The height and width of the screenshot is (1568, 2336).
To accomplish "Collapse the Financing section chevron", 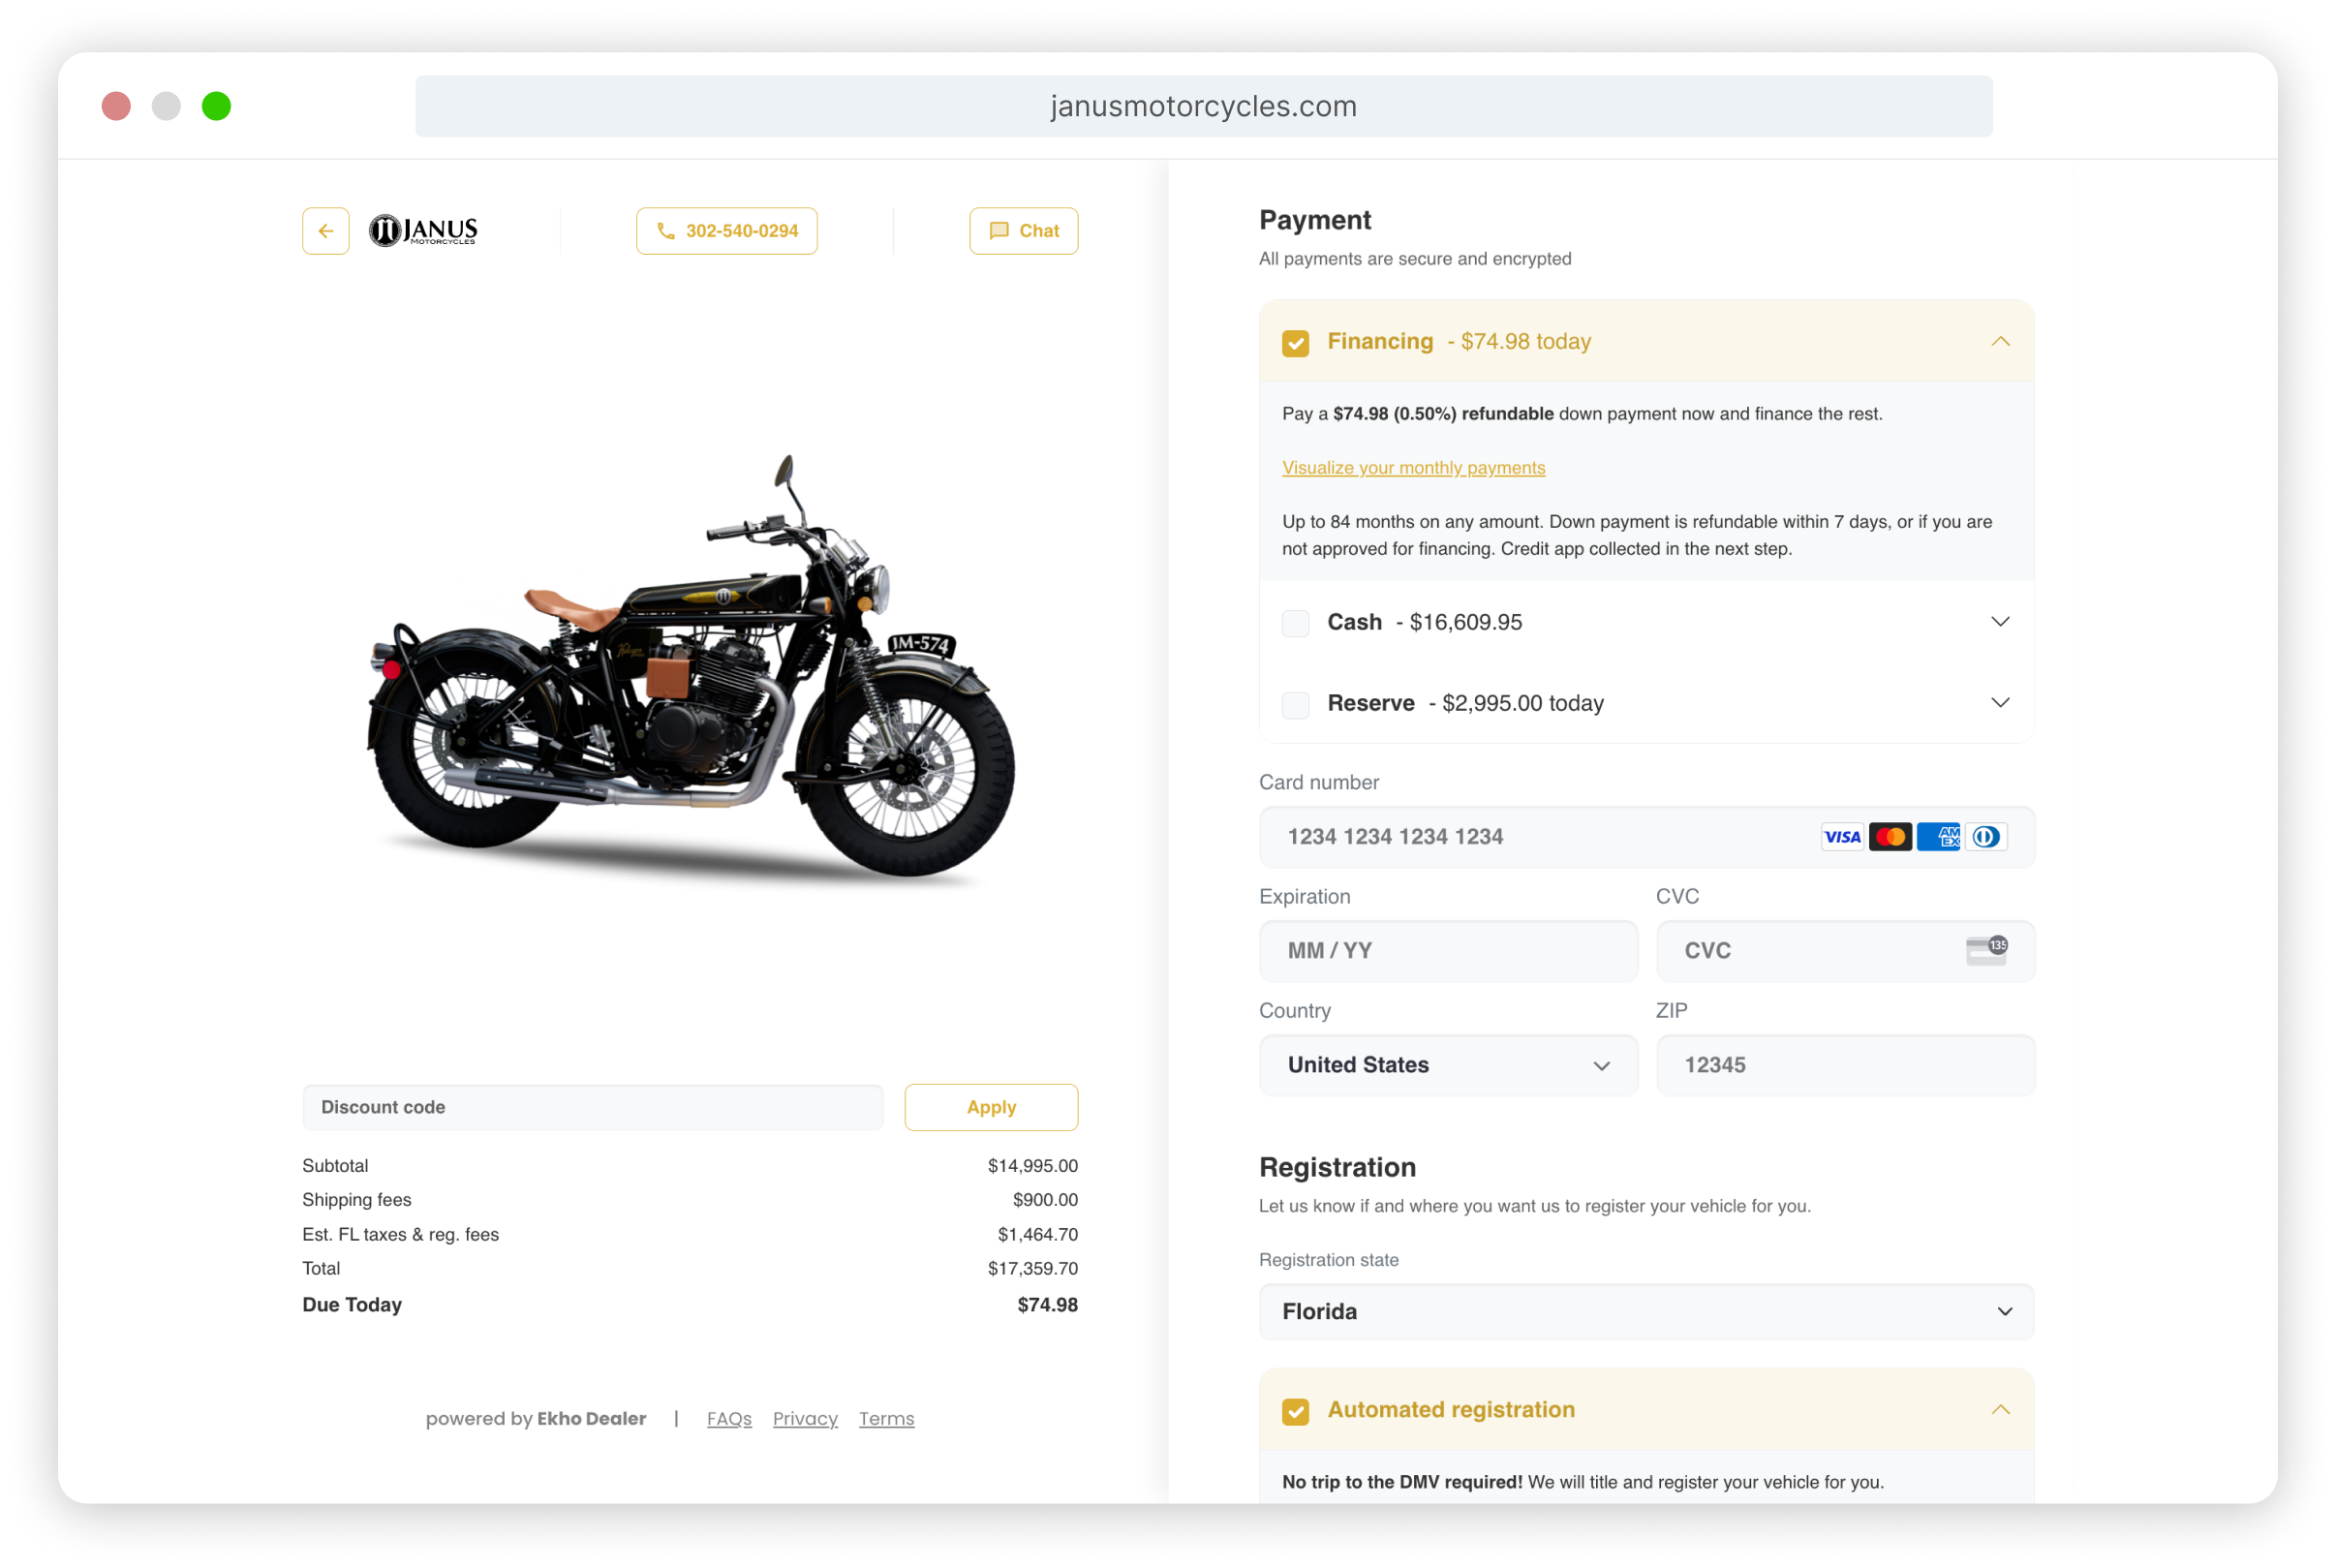I will 2001,342.
